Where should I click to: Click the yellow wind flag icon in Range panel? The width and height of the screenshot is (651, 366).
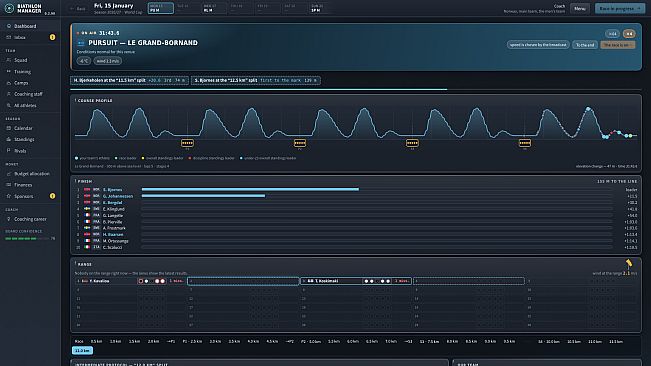coord(629,263)
